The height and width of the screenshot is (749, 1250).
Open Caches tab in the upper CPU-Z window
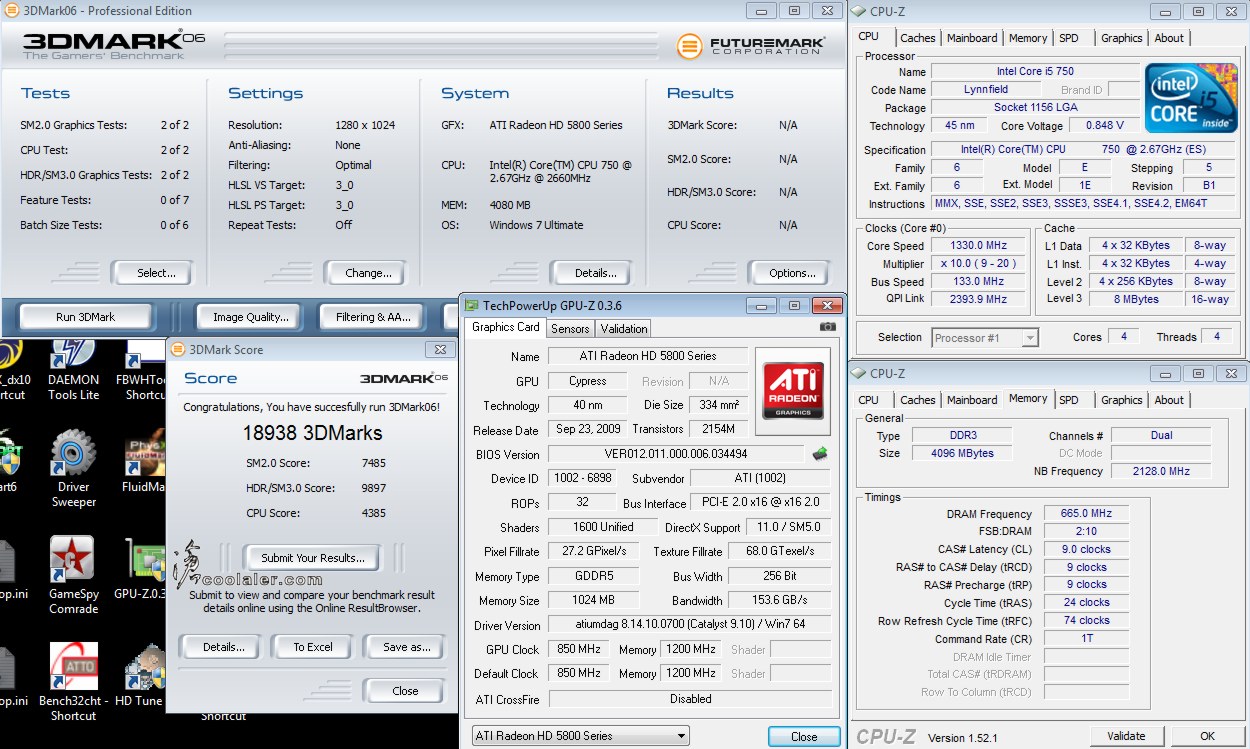(917, 38)
